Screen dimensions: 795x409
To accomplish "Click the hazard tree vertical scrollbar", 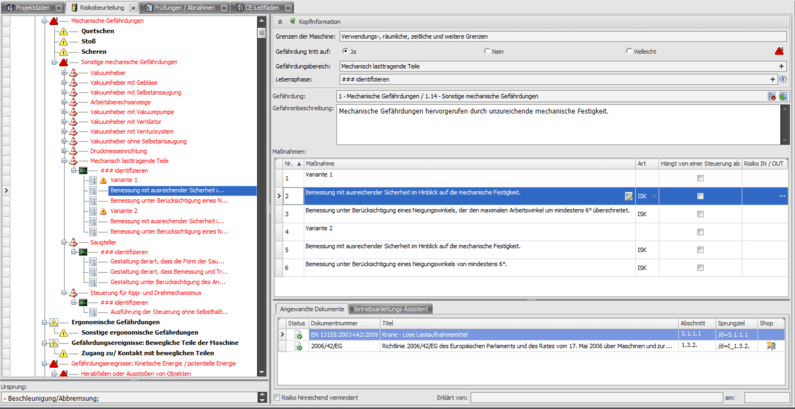I will point(262,196).
